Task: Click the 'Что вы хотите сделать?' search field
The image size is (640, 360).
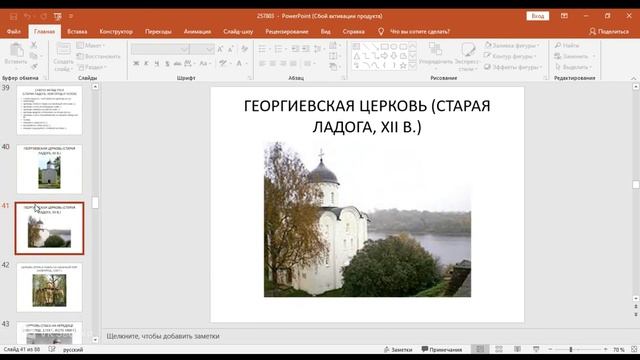Action: point(420,31)
